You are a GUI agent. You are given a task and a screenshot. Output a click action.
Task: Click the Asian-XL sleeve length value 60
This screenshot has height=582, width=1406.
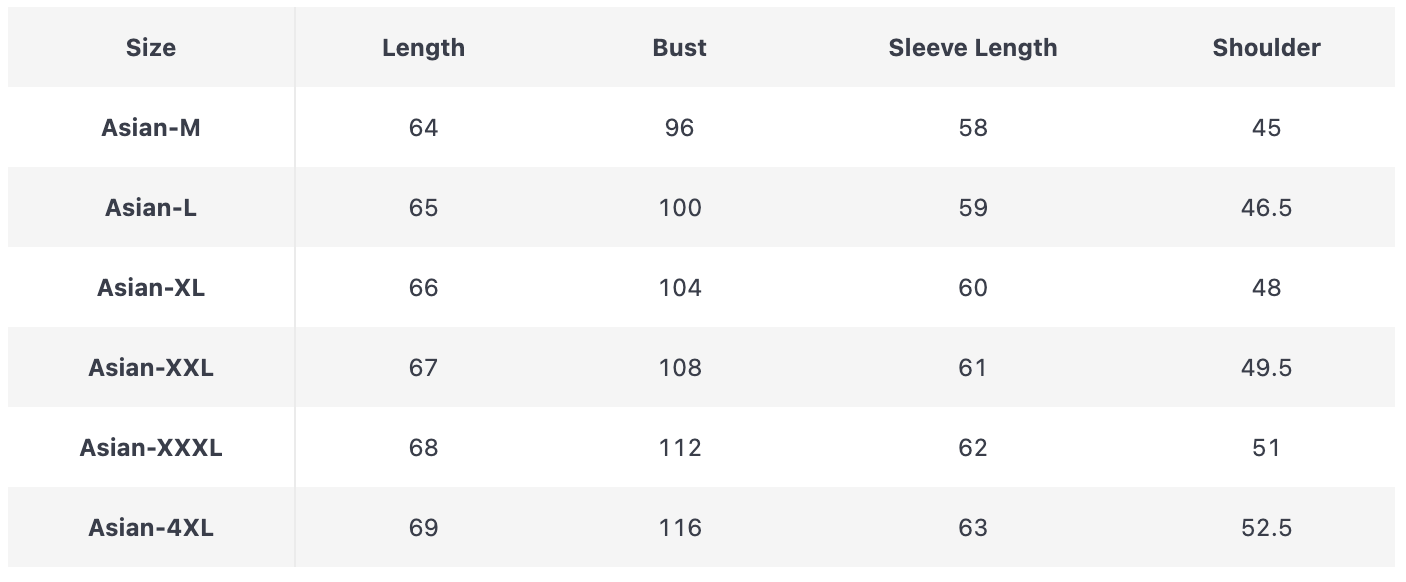pyautogui.click(x=972, y=288)
